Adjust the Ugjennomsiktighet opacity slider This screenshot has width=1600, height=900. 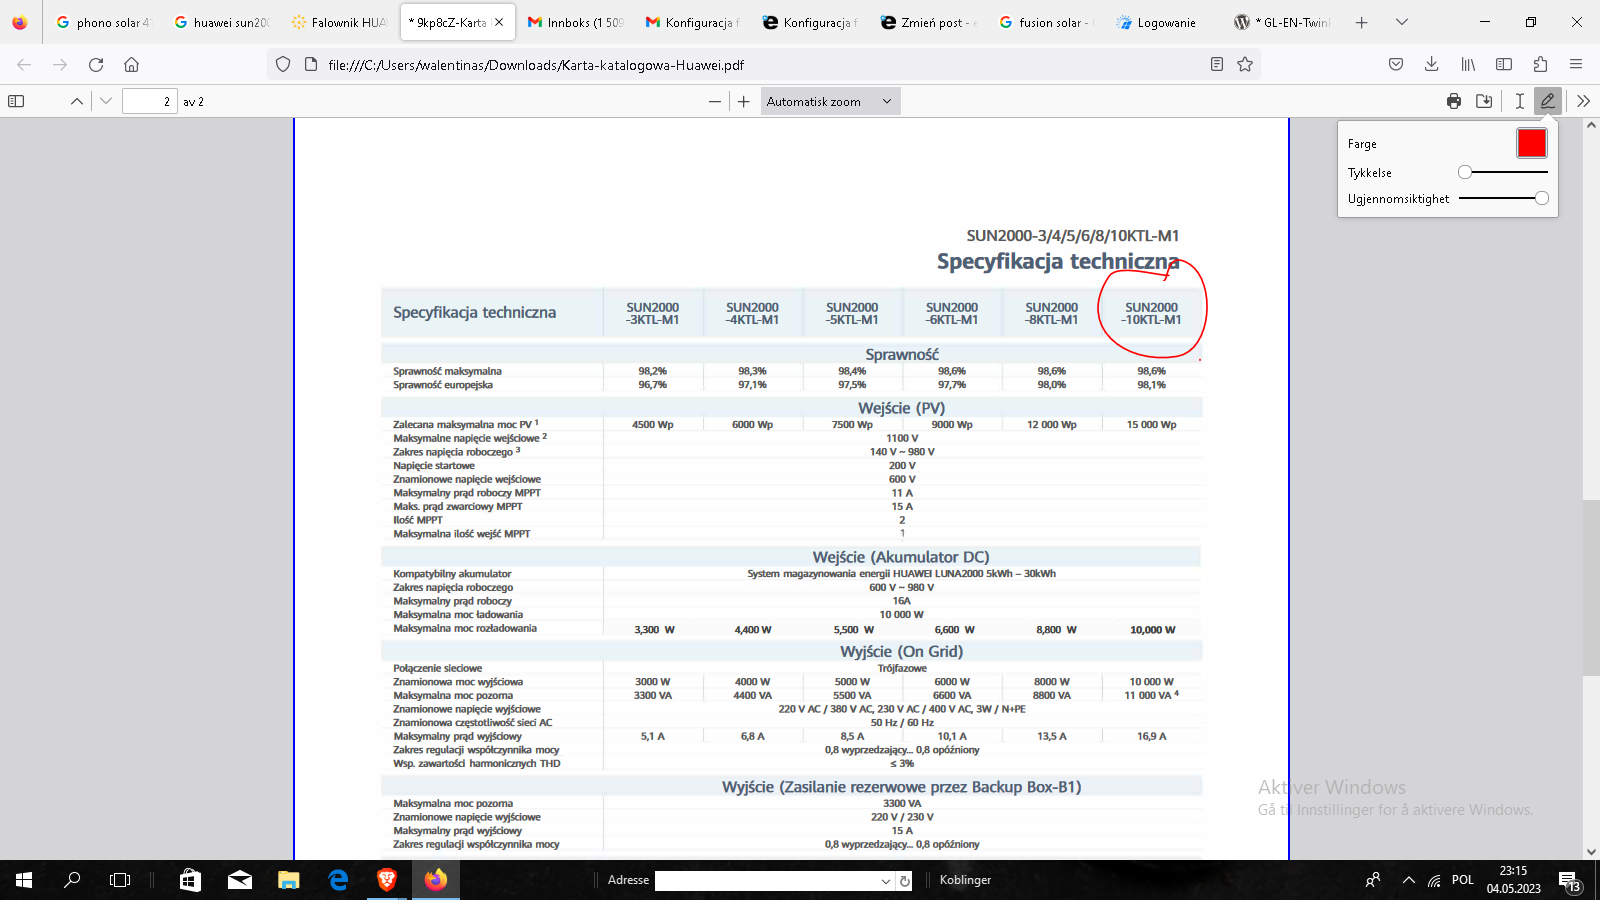coord(1503,198)
